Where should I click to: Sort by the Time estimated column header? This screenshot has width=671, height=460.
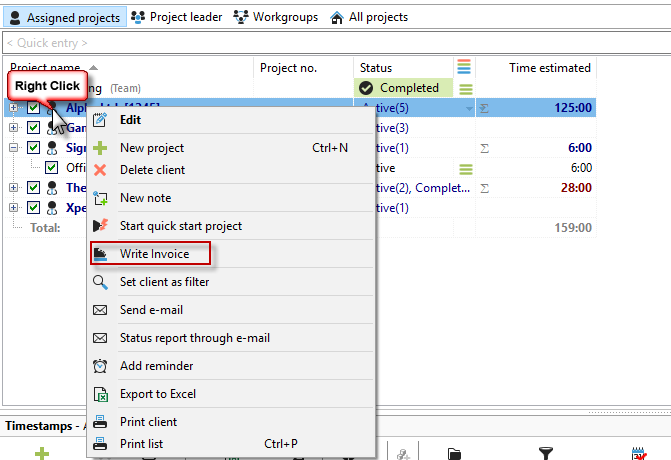click(x=550, y=67)
